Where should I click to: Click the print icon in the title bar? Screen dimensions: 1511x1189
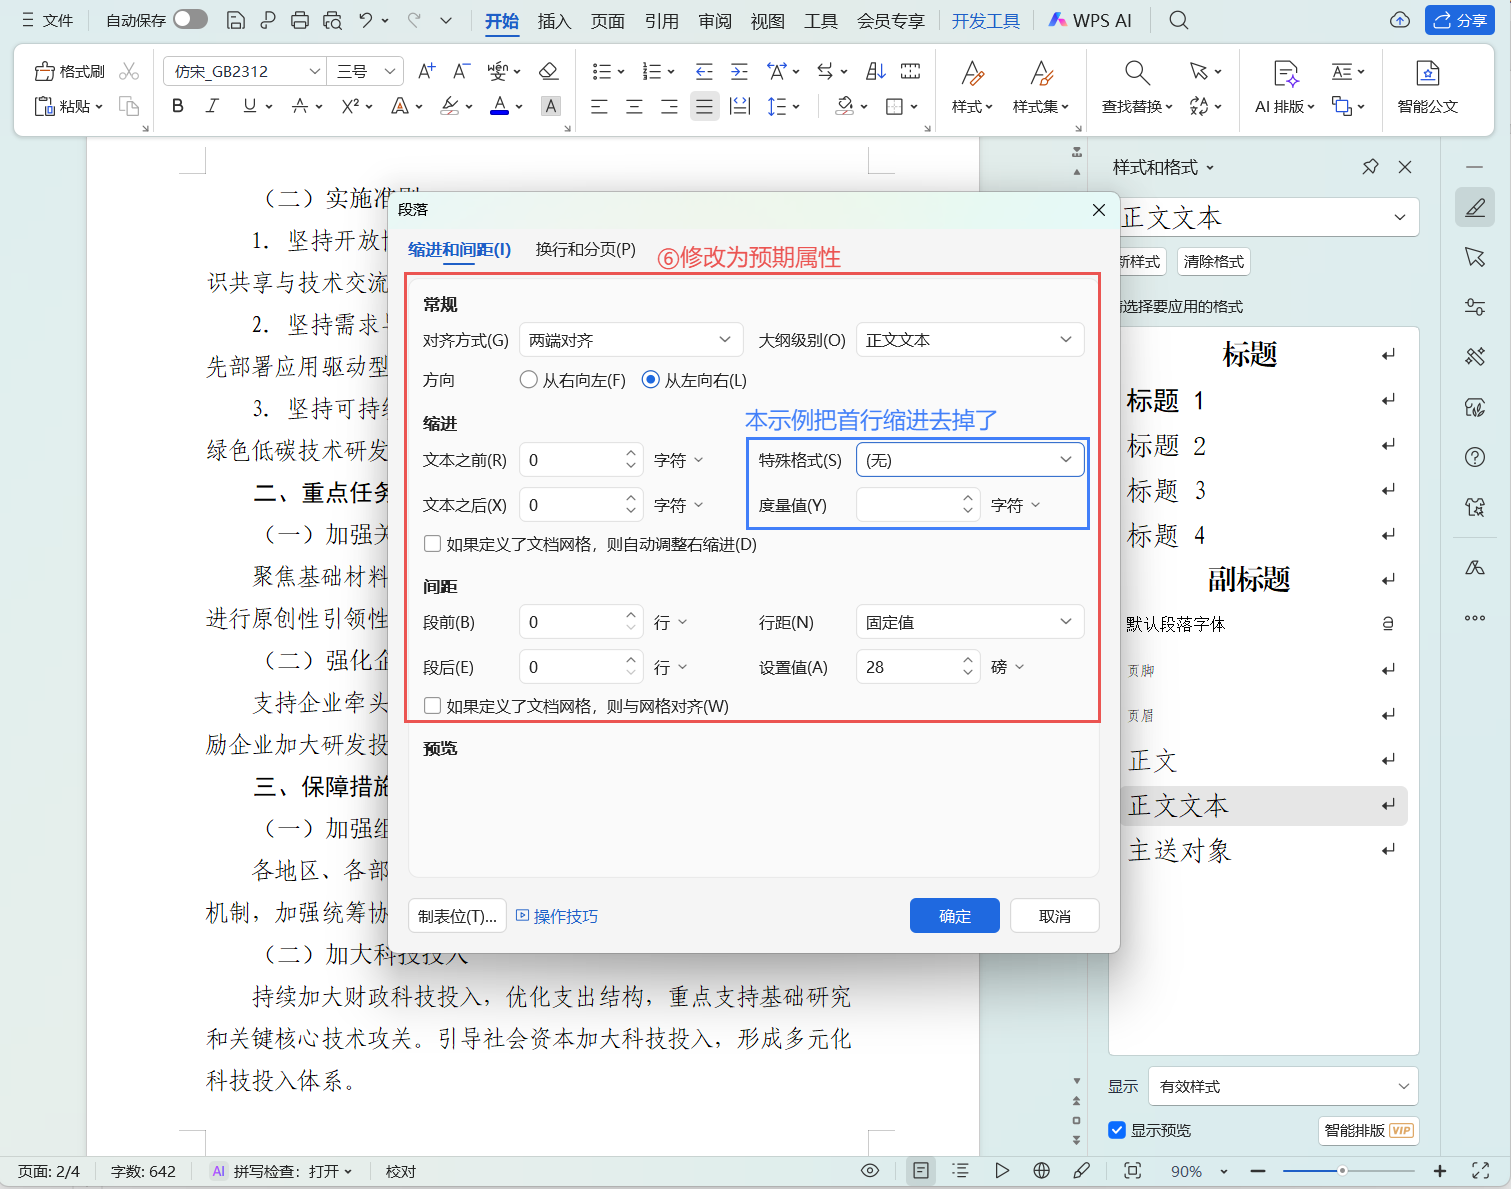(299, 20)
